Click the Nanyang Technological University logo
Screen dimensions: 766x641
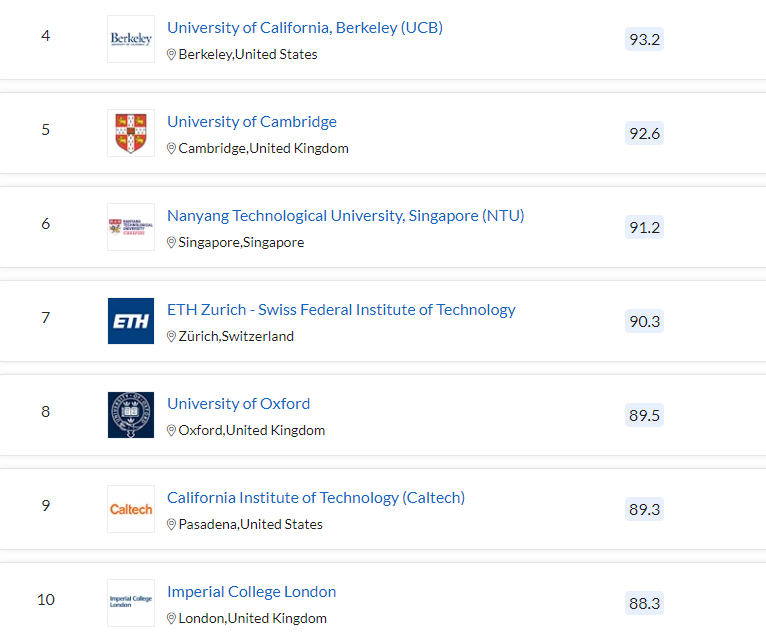[131, 227]
